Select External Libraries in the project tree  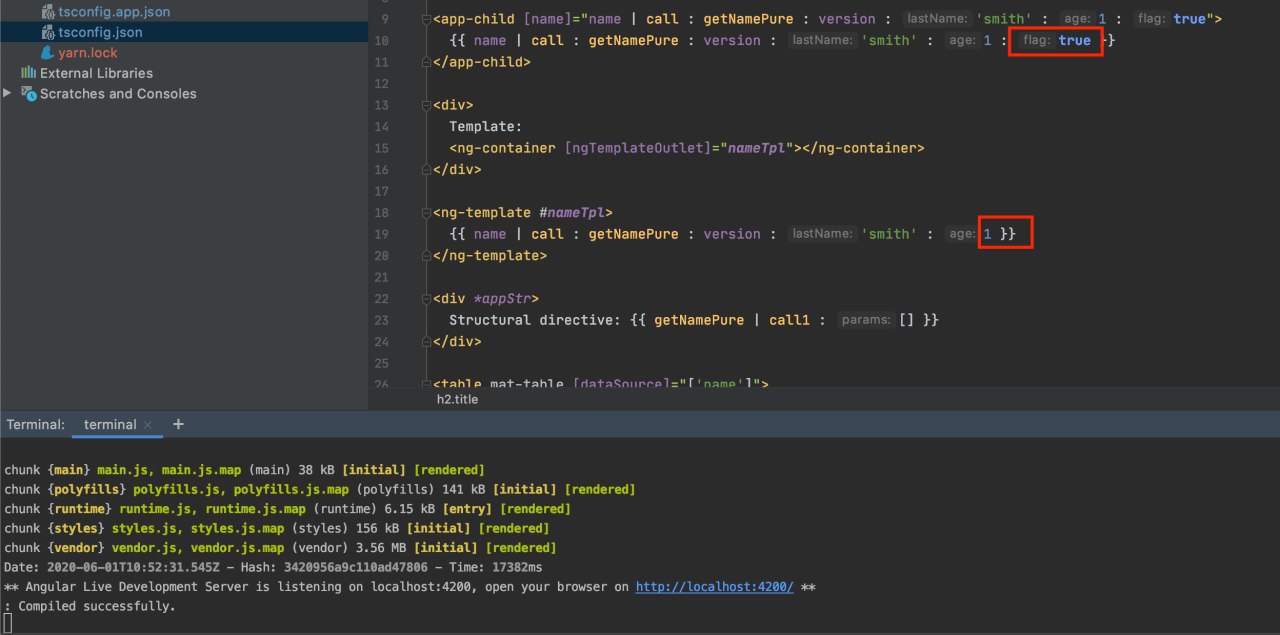tap(96, 73)
